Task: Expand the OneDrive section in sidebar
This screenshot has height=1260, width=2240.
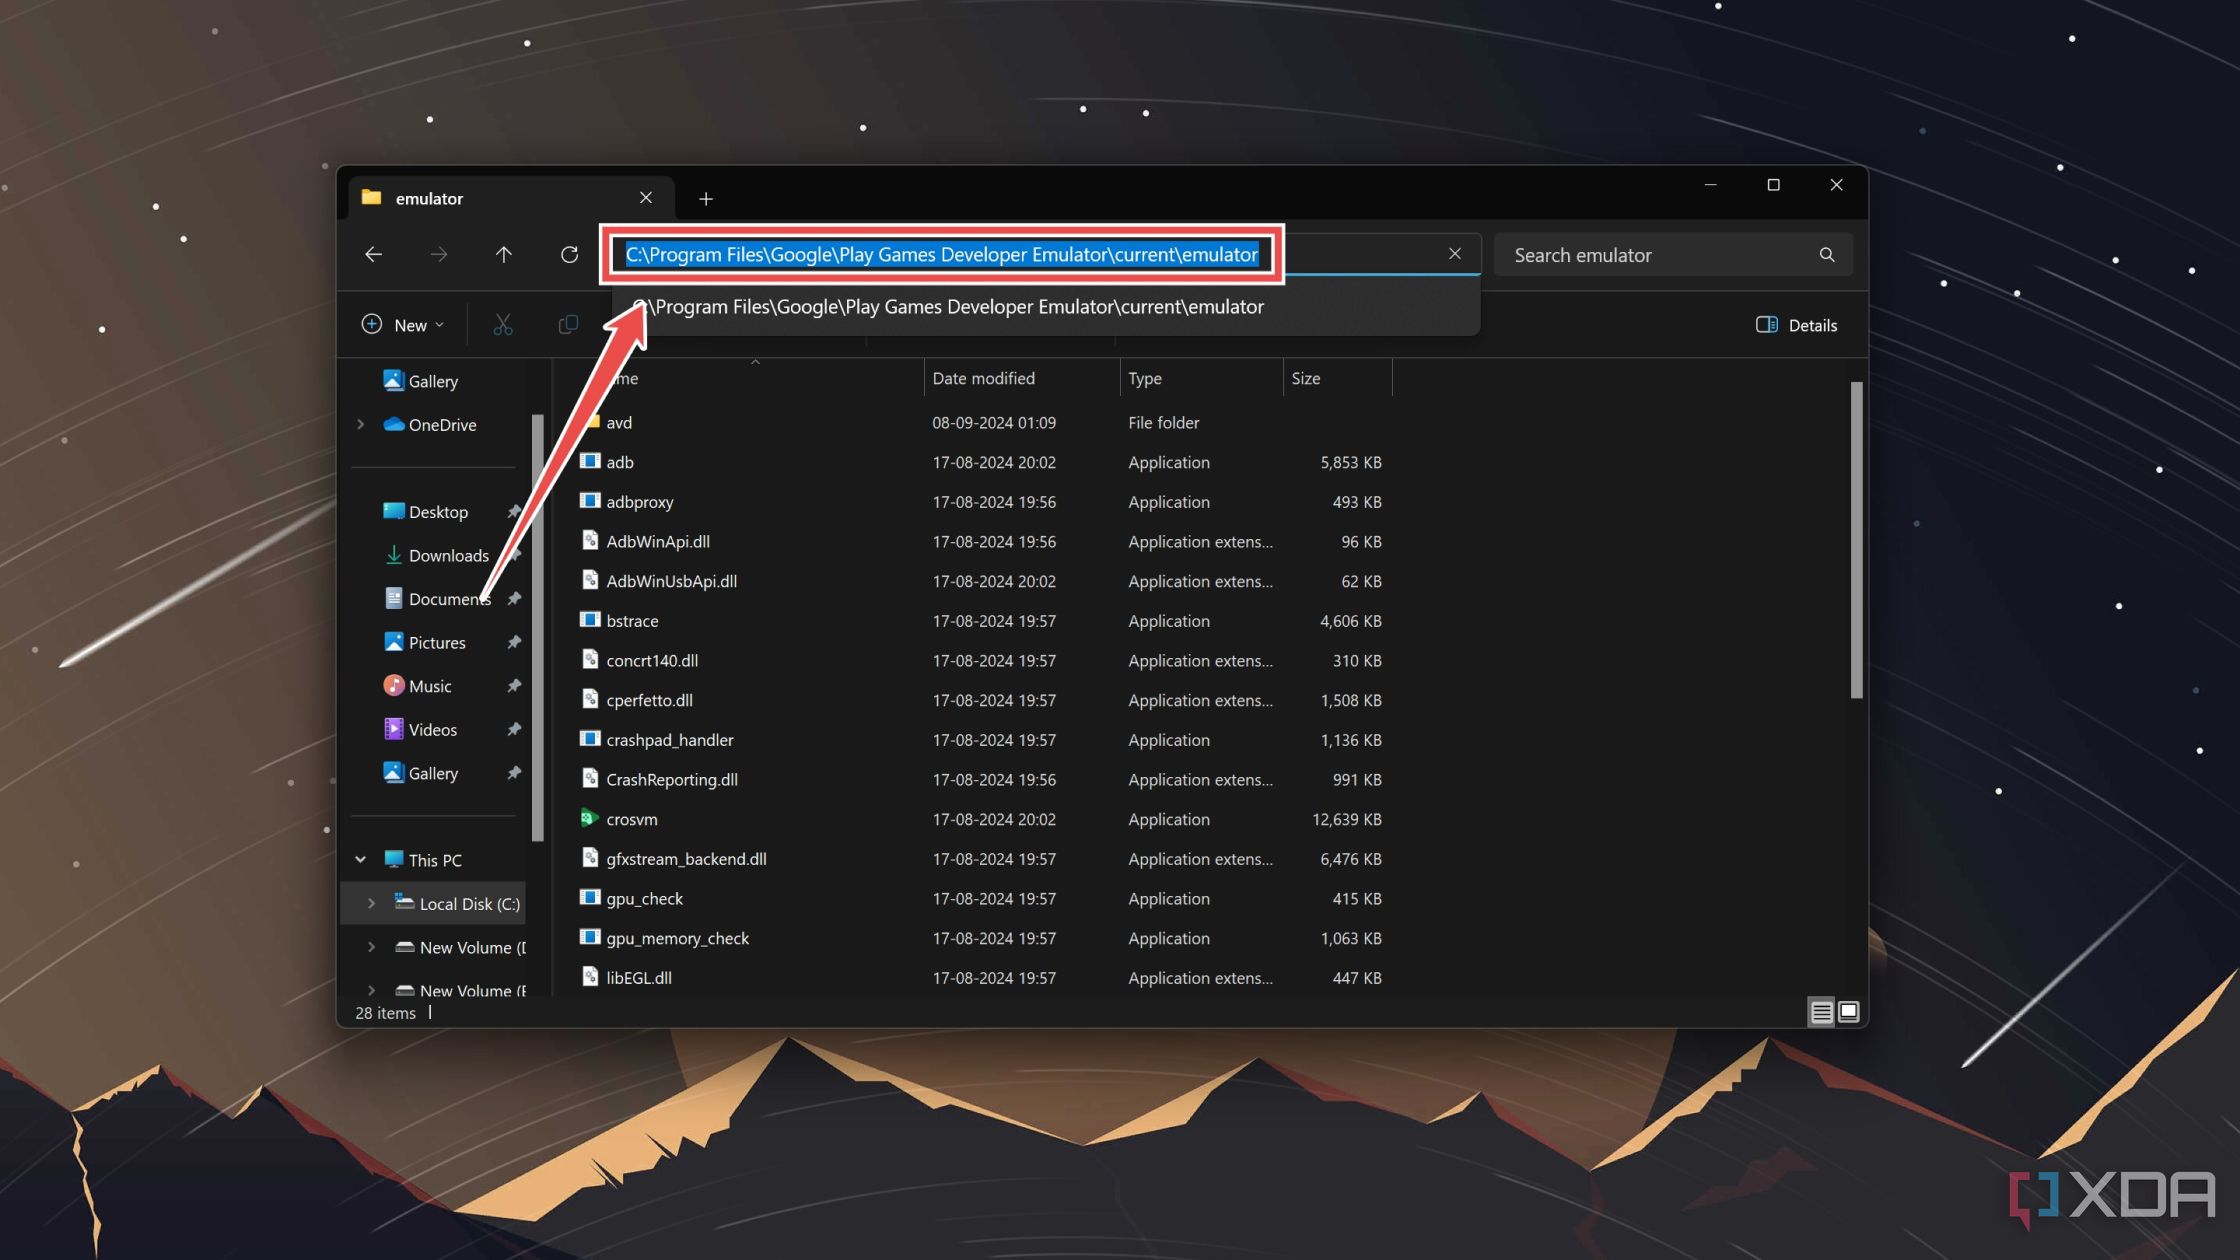Action: coord(360,423)
